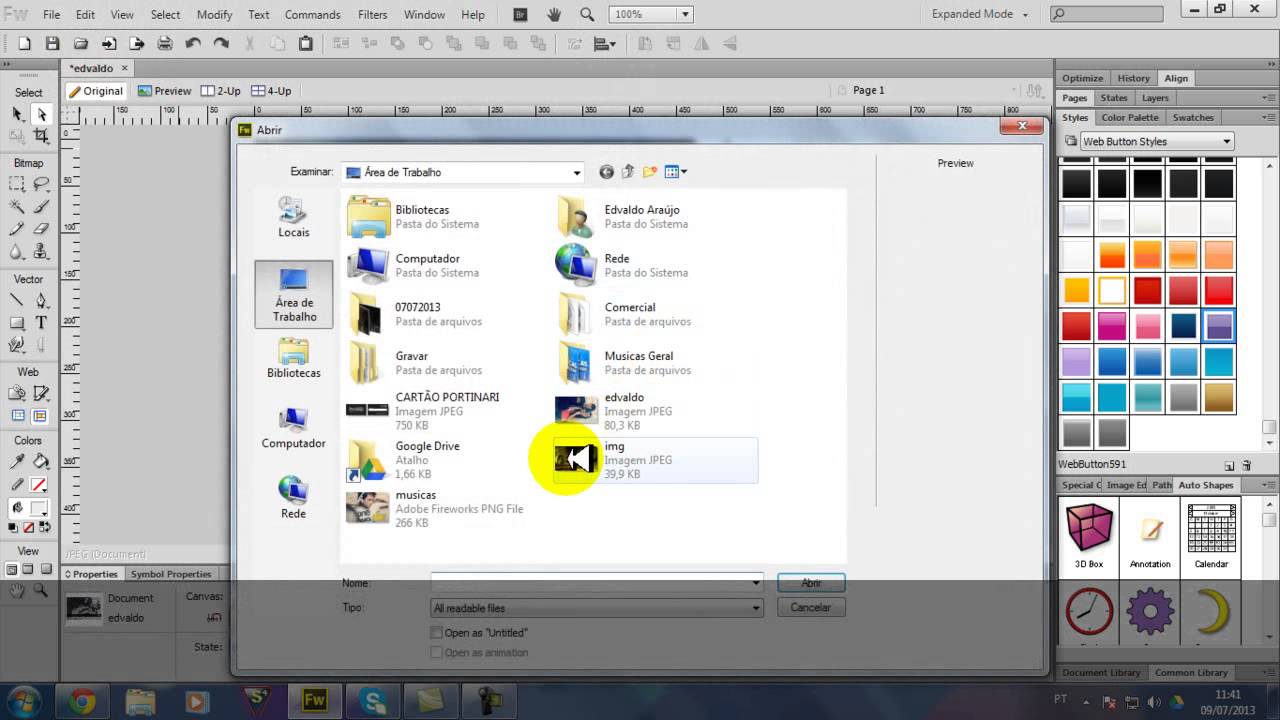Select the Rectangle vector tool
This screenshot has height=720, width=1280.
point(17,322)
